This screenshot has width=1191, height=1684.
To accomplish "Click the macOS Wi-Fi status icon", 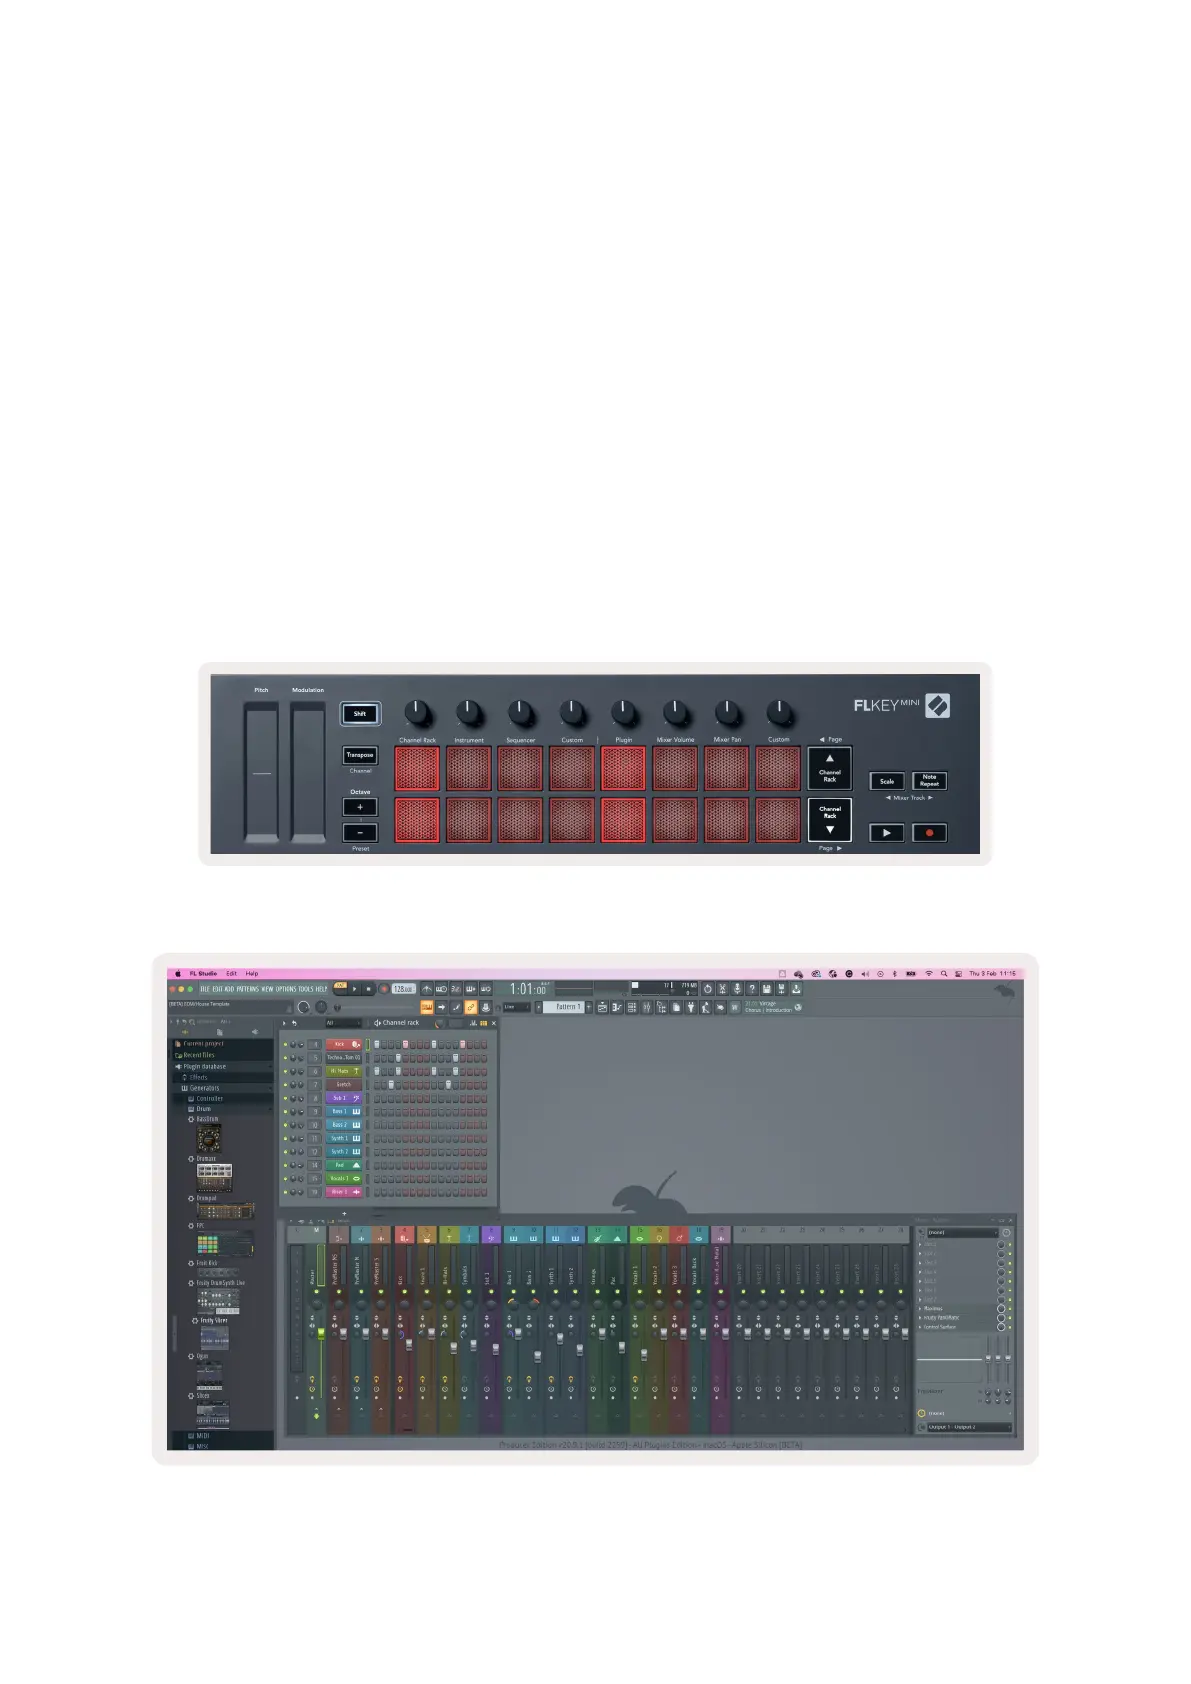I will point(928,973).
